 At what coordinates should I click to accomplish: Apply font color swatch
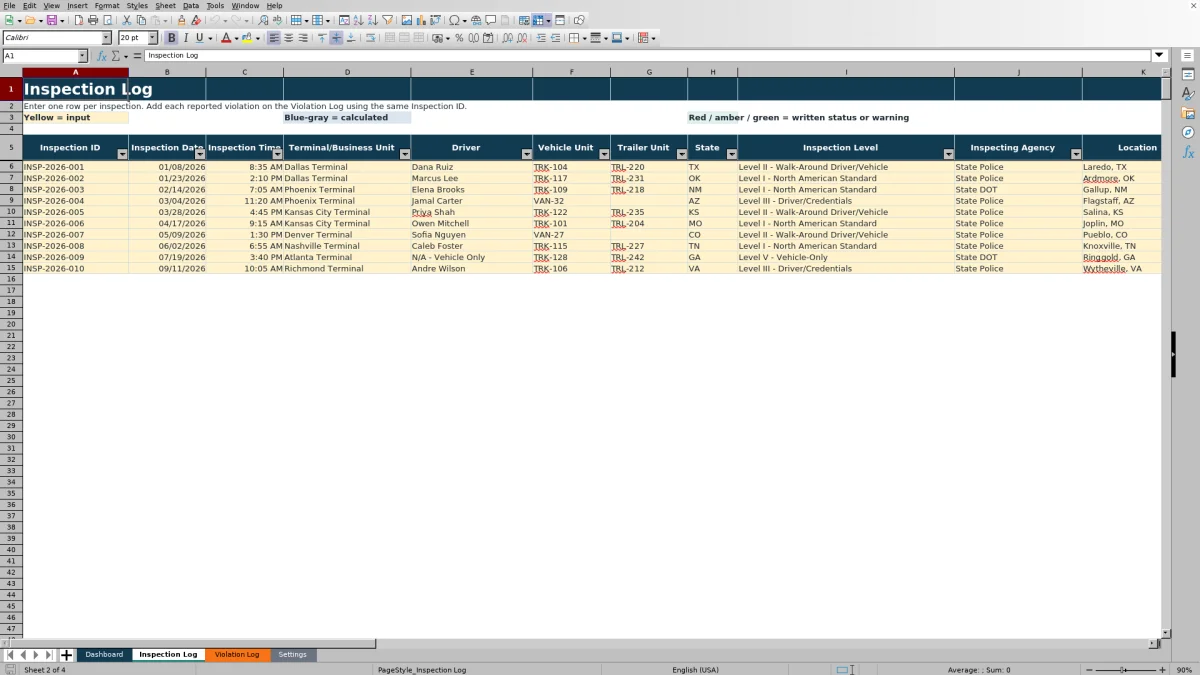(x=226, y=38)
